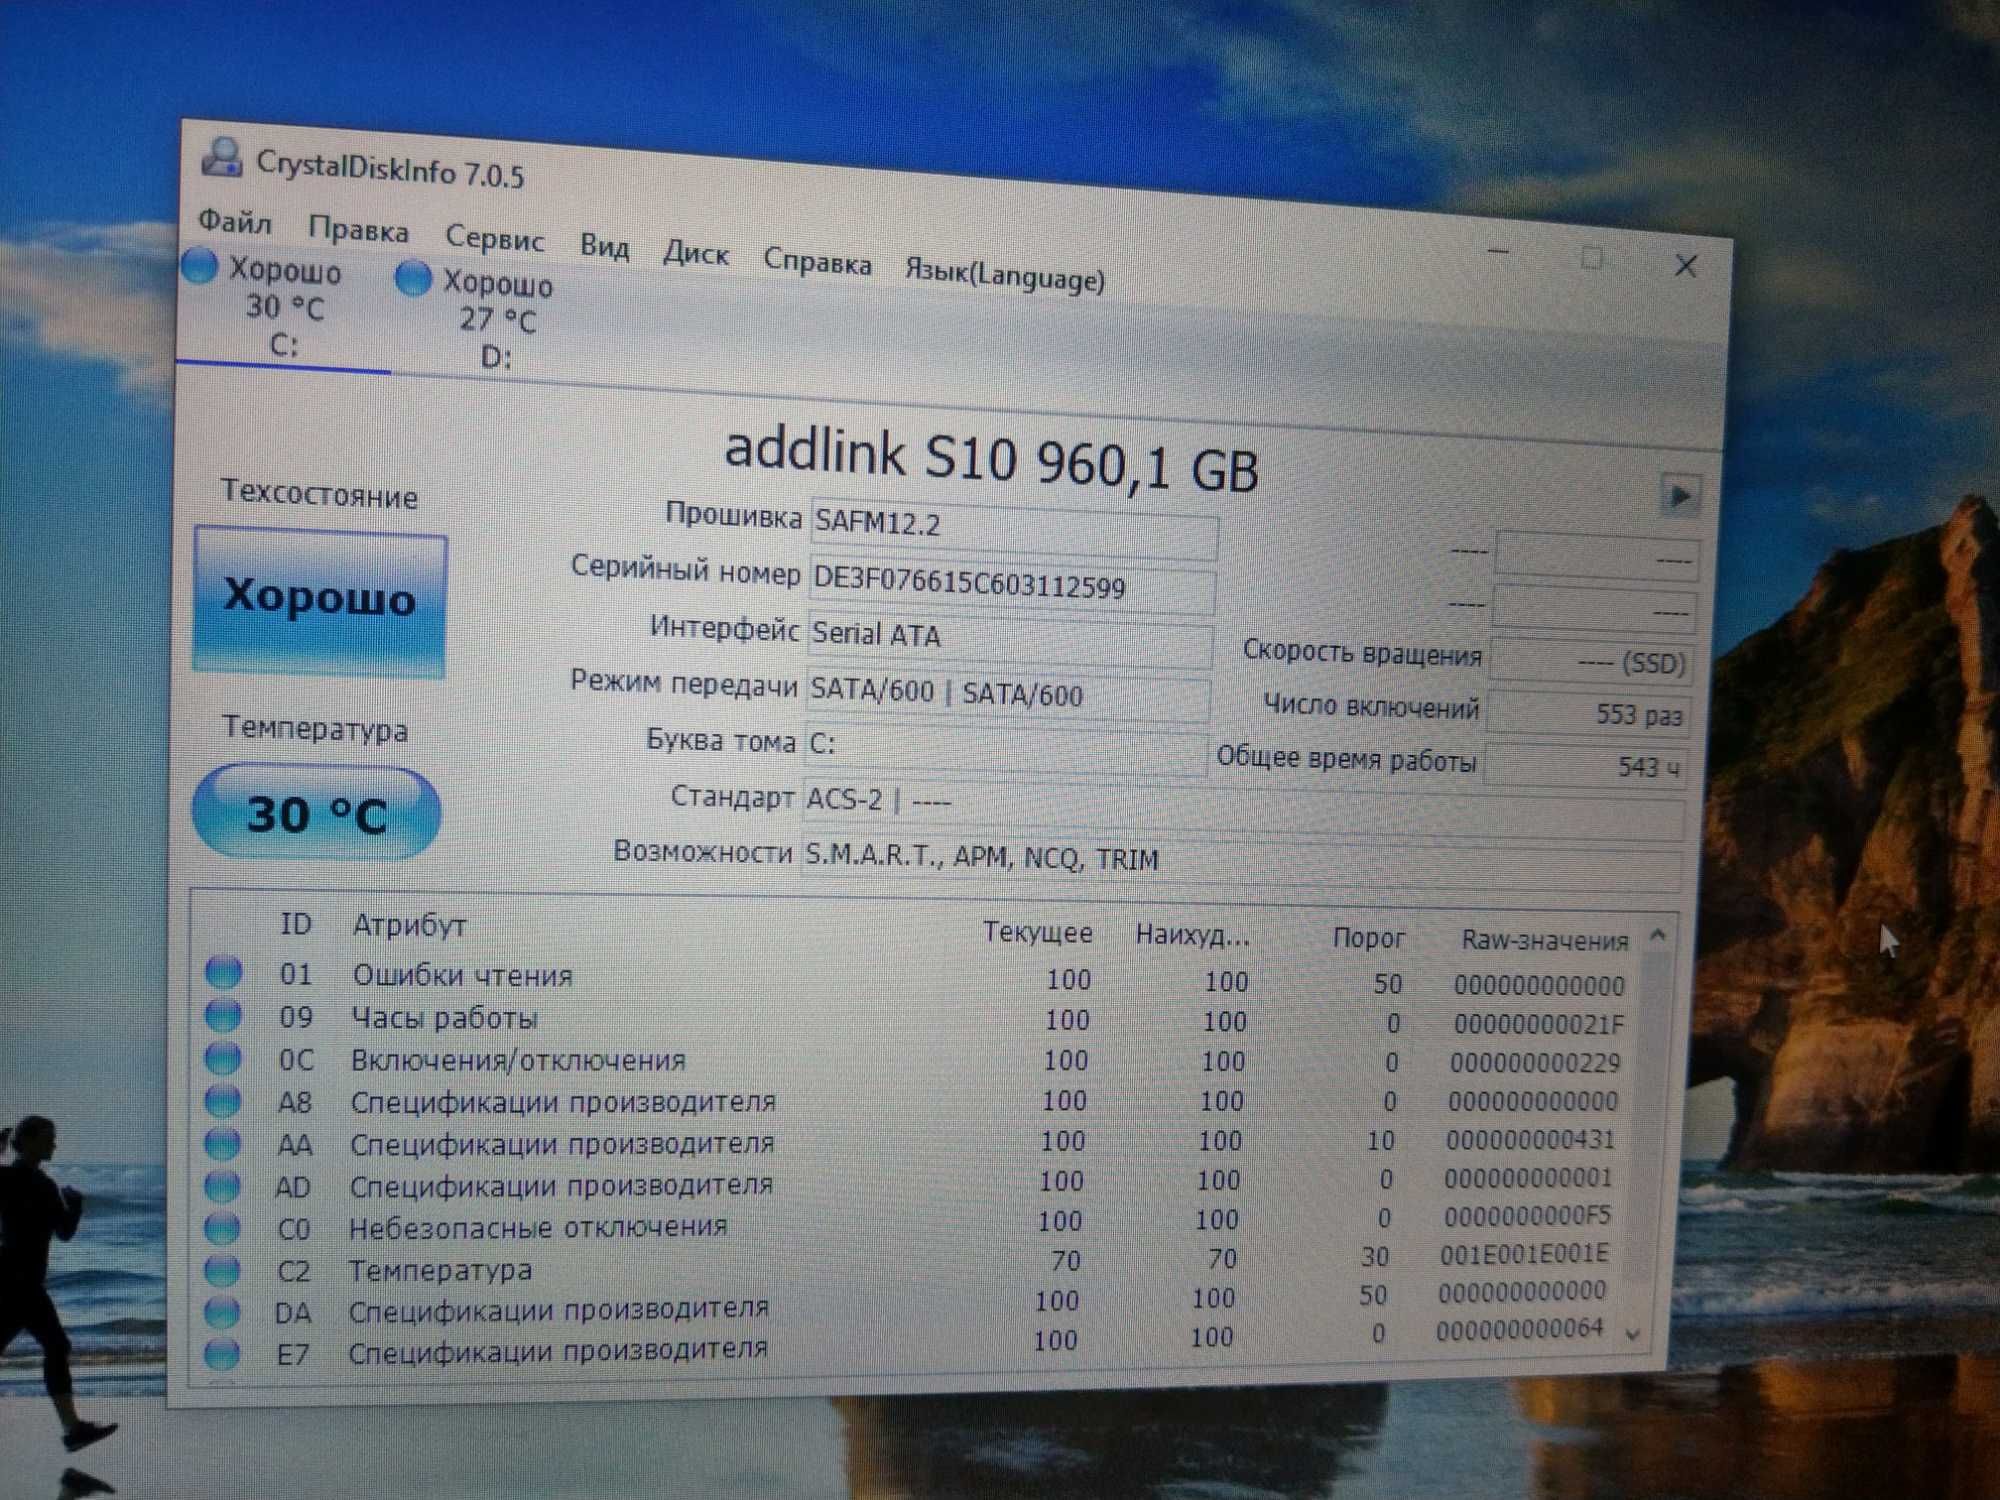Click raw value 00000000021F

1539,1024
